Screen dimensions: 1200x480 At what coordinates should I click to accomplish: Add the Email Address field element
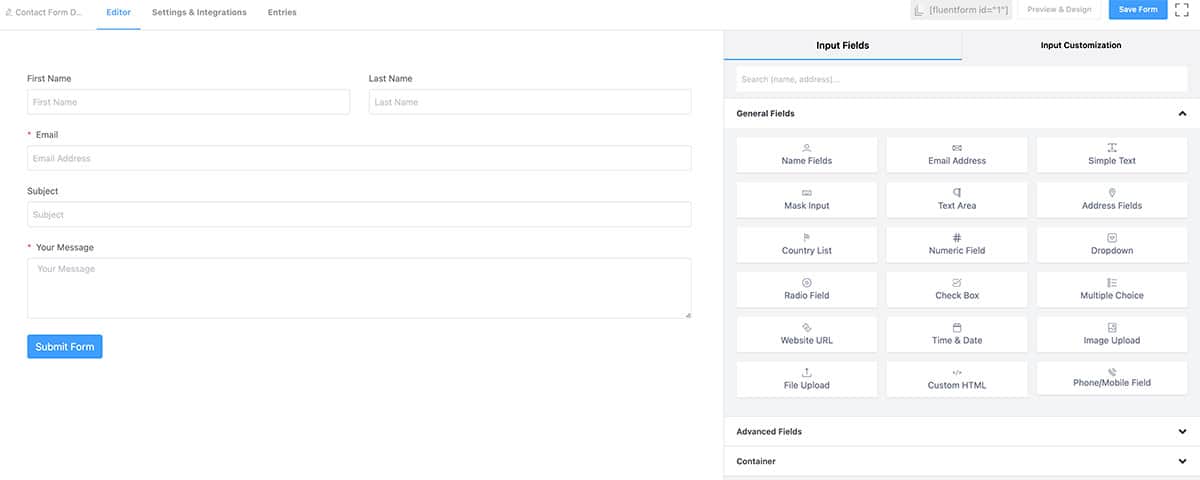[x=957, y=154]
